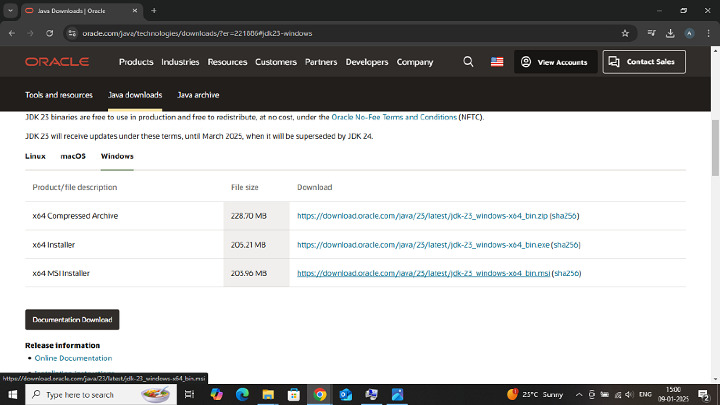Screen dimensions: 720x405
Task: Switch to Google Chrome in taskbar
Action: pyautogui.click(x=320, y=394)
